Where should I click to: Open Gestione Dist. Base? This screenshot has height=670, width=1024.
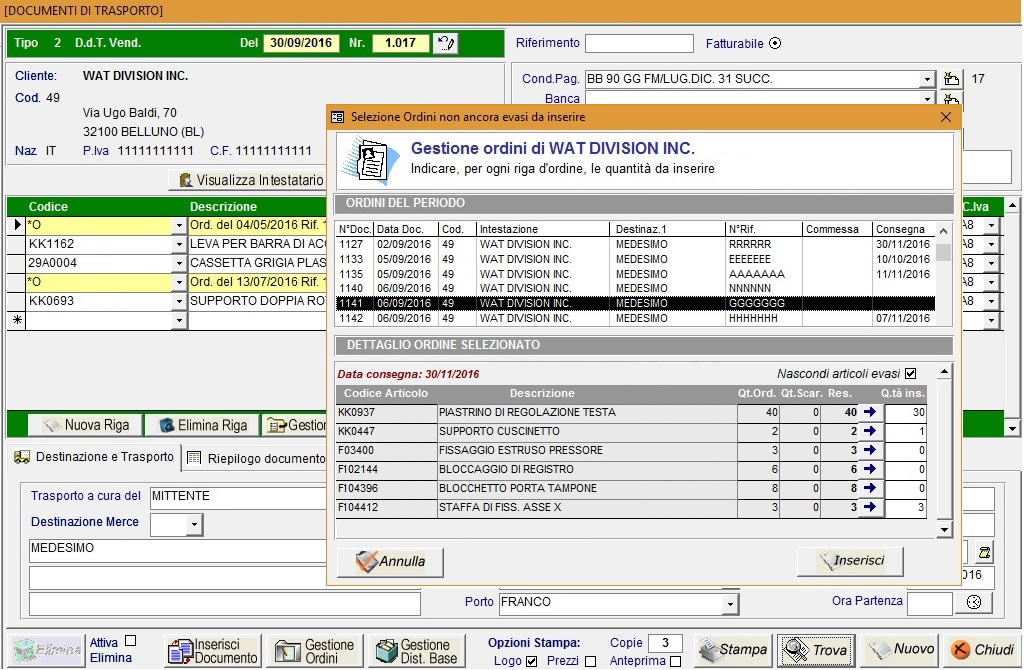tap(417, 651)
